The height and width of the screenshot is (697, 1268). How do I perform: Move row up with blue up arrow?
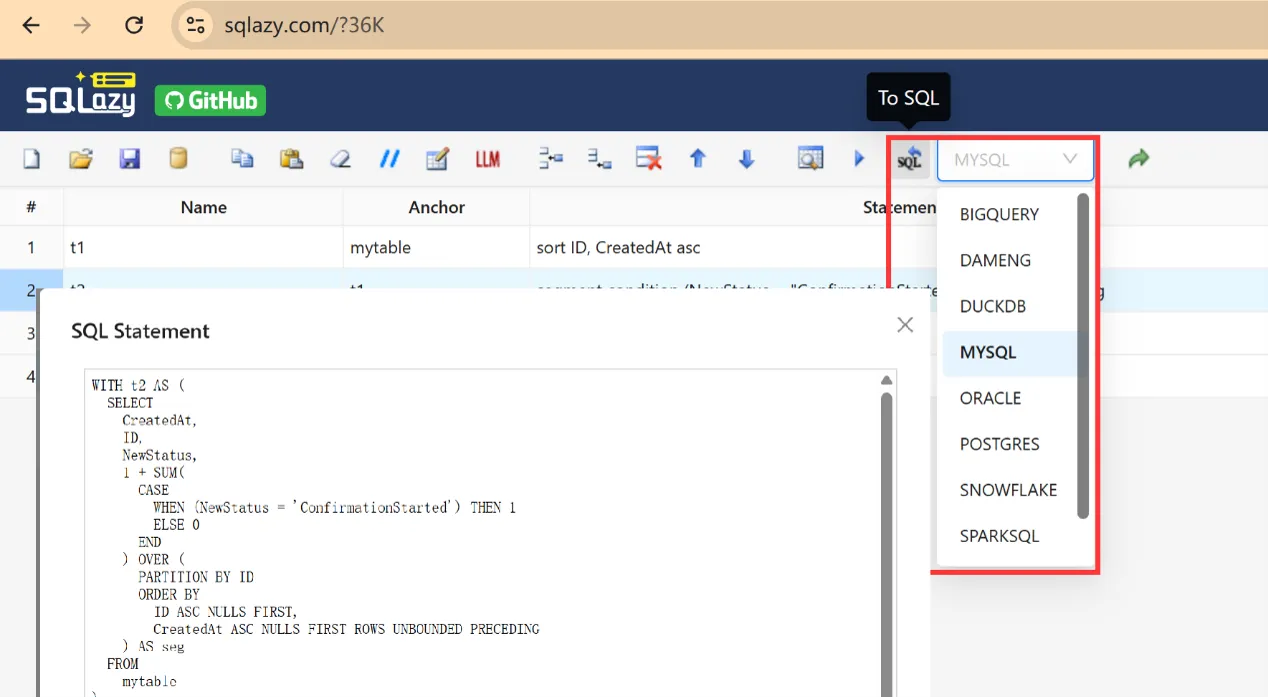pos(698,159)
